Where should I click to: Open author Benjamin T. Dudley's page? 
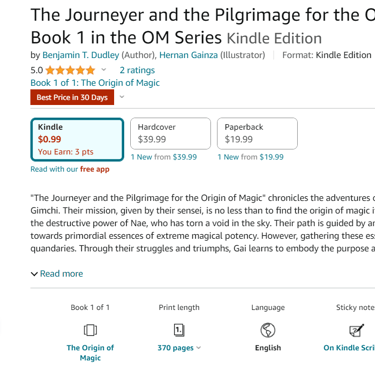pos(81,55)
